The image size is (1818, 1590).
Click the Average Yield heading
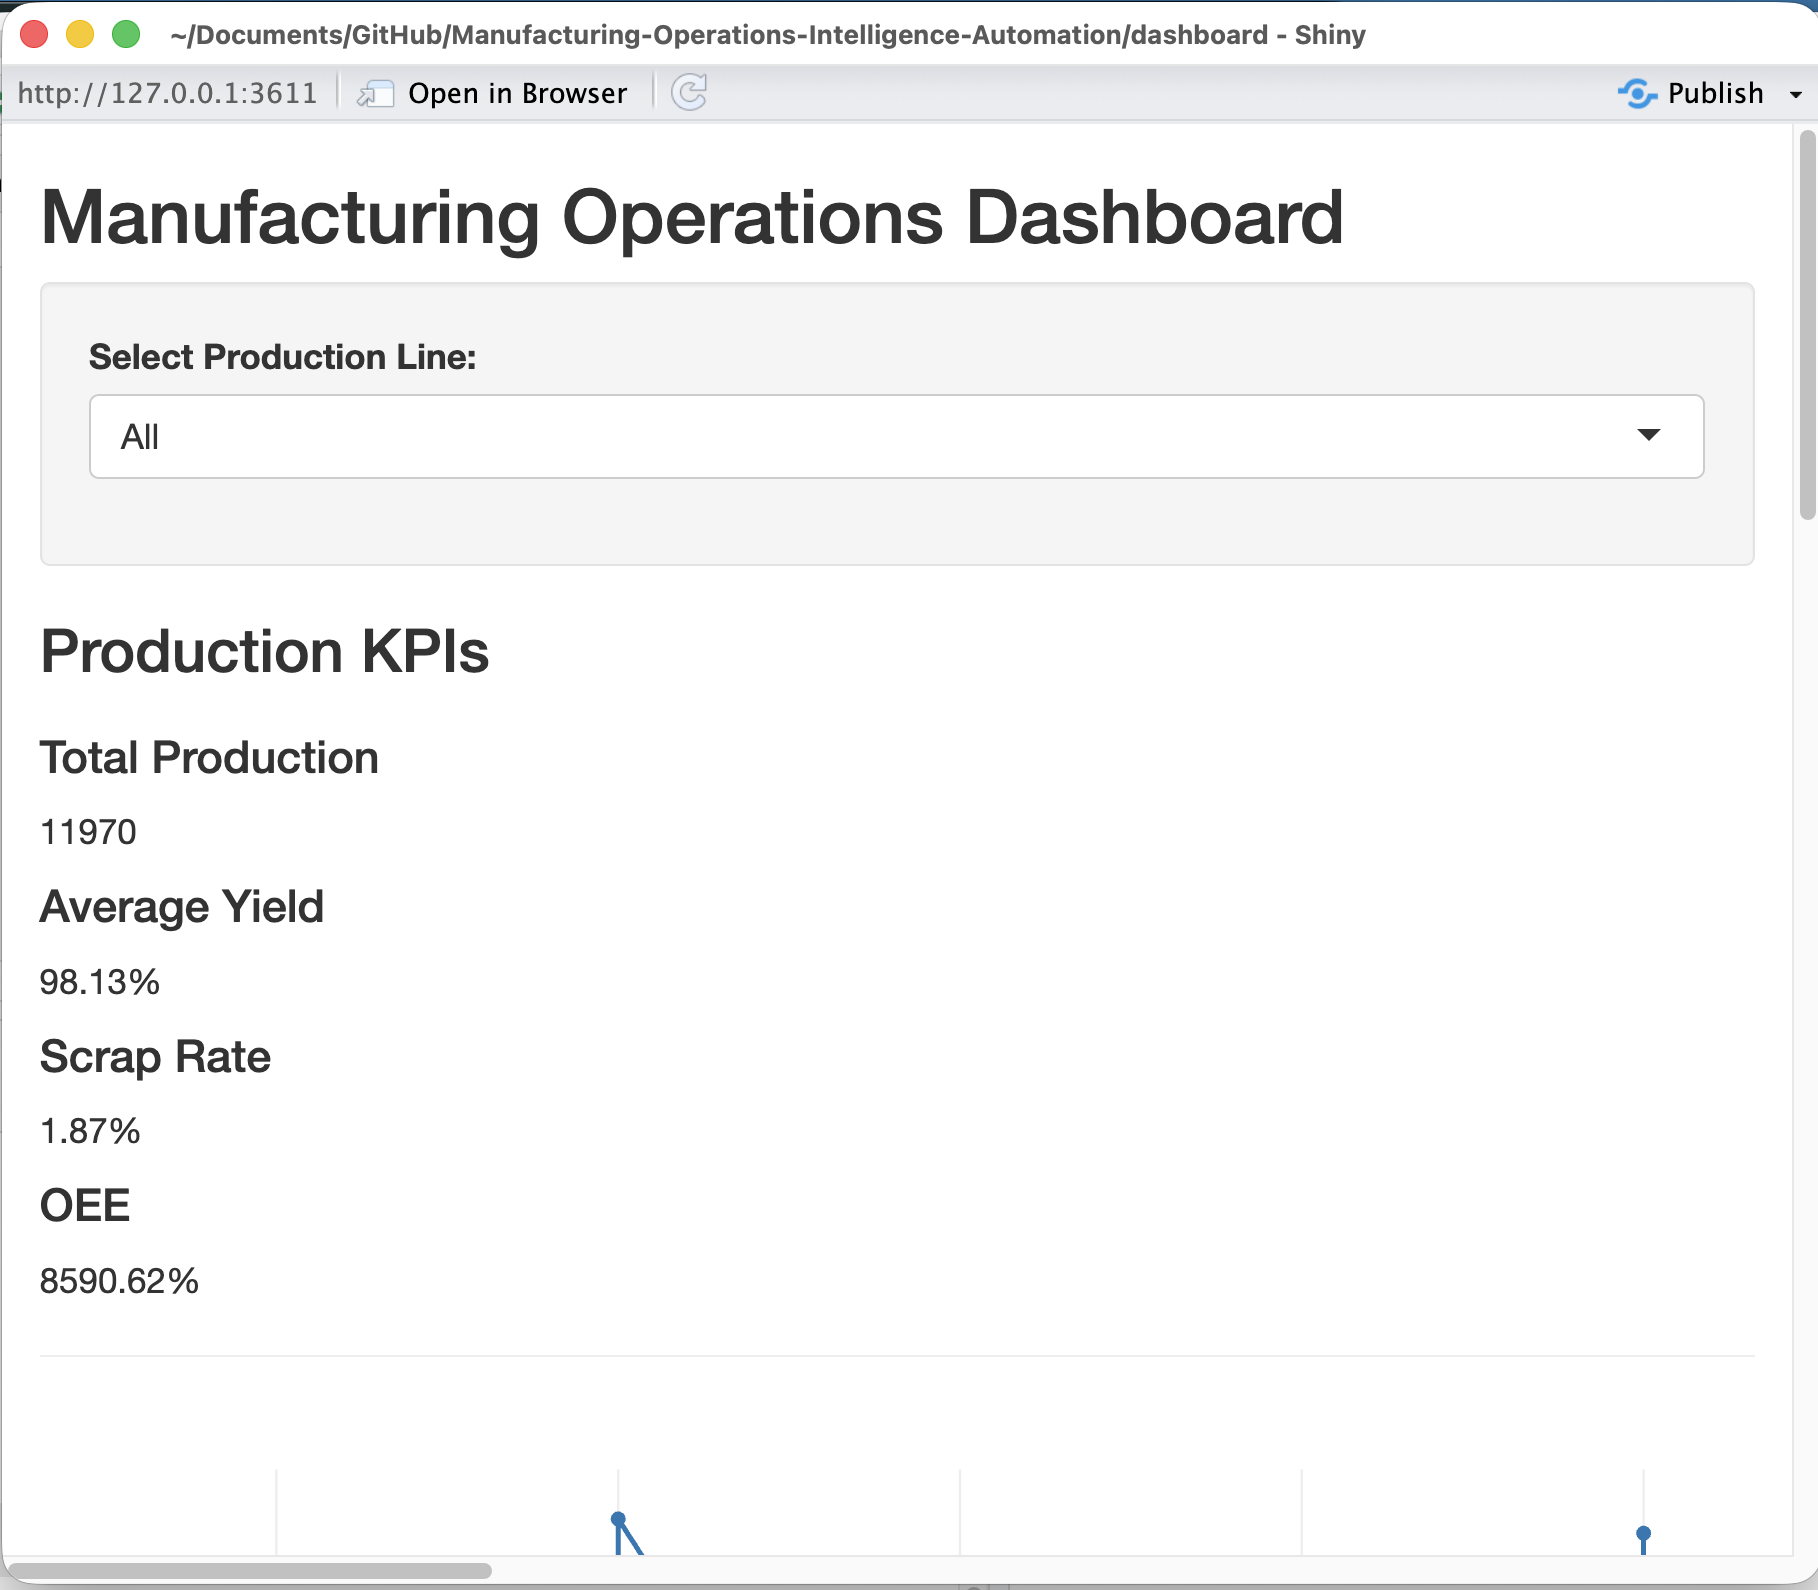pyautogui.click(x=182, y=907)
